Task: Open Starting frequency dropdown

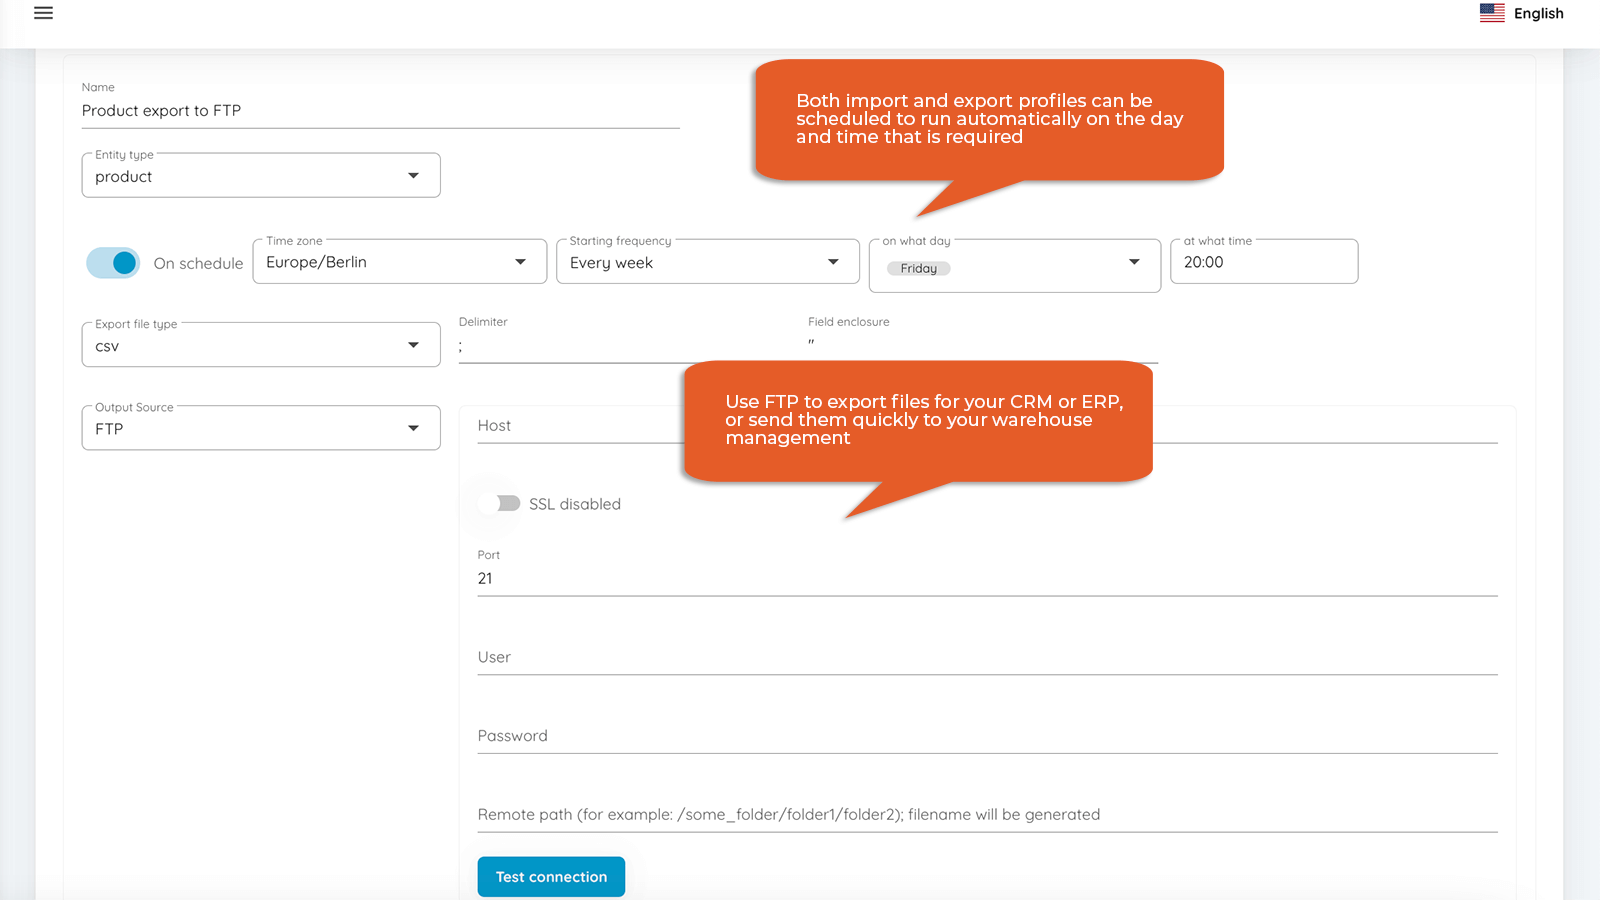Action: 707,262
